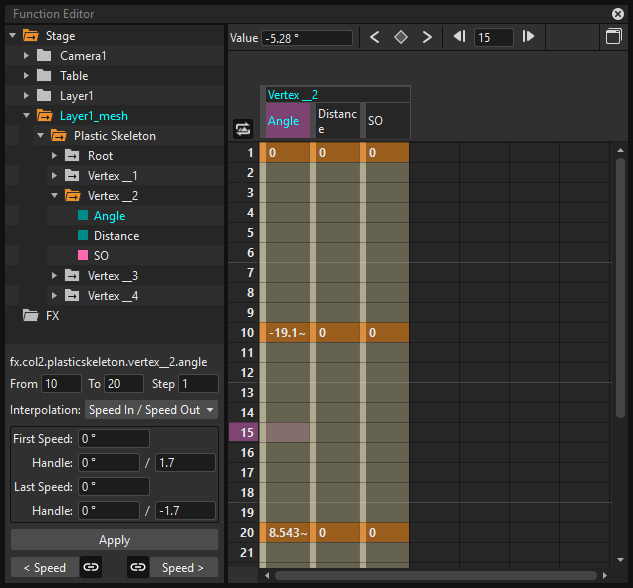Select Angle keyframe cell 8.543~

point(288,532)
